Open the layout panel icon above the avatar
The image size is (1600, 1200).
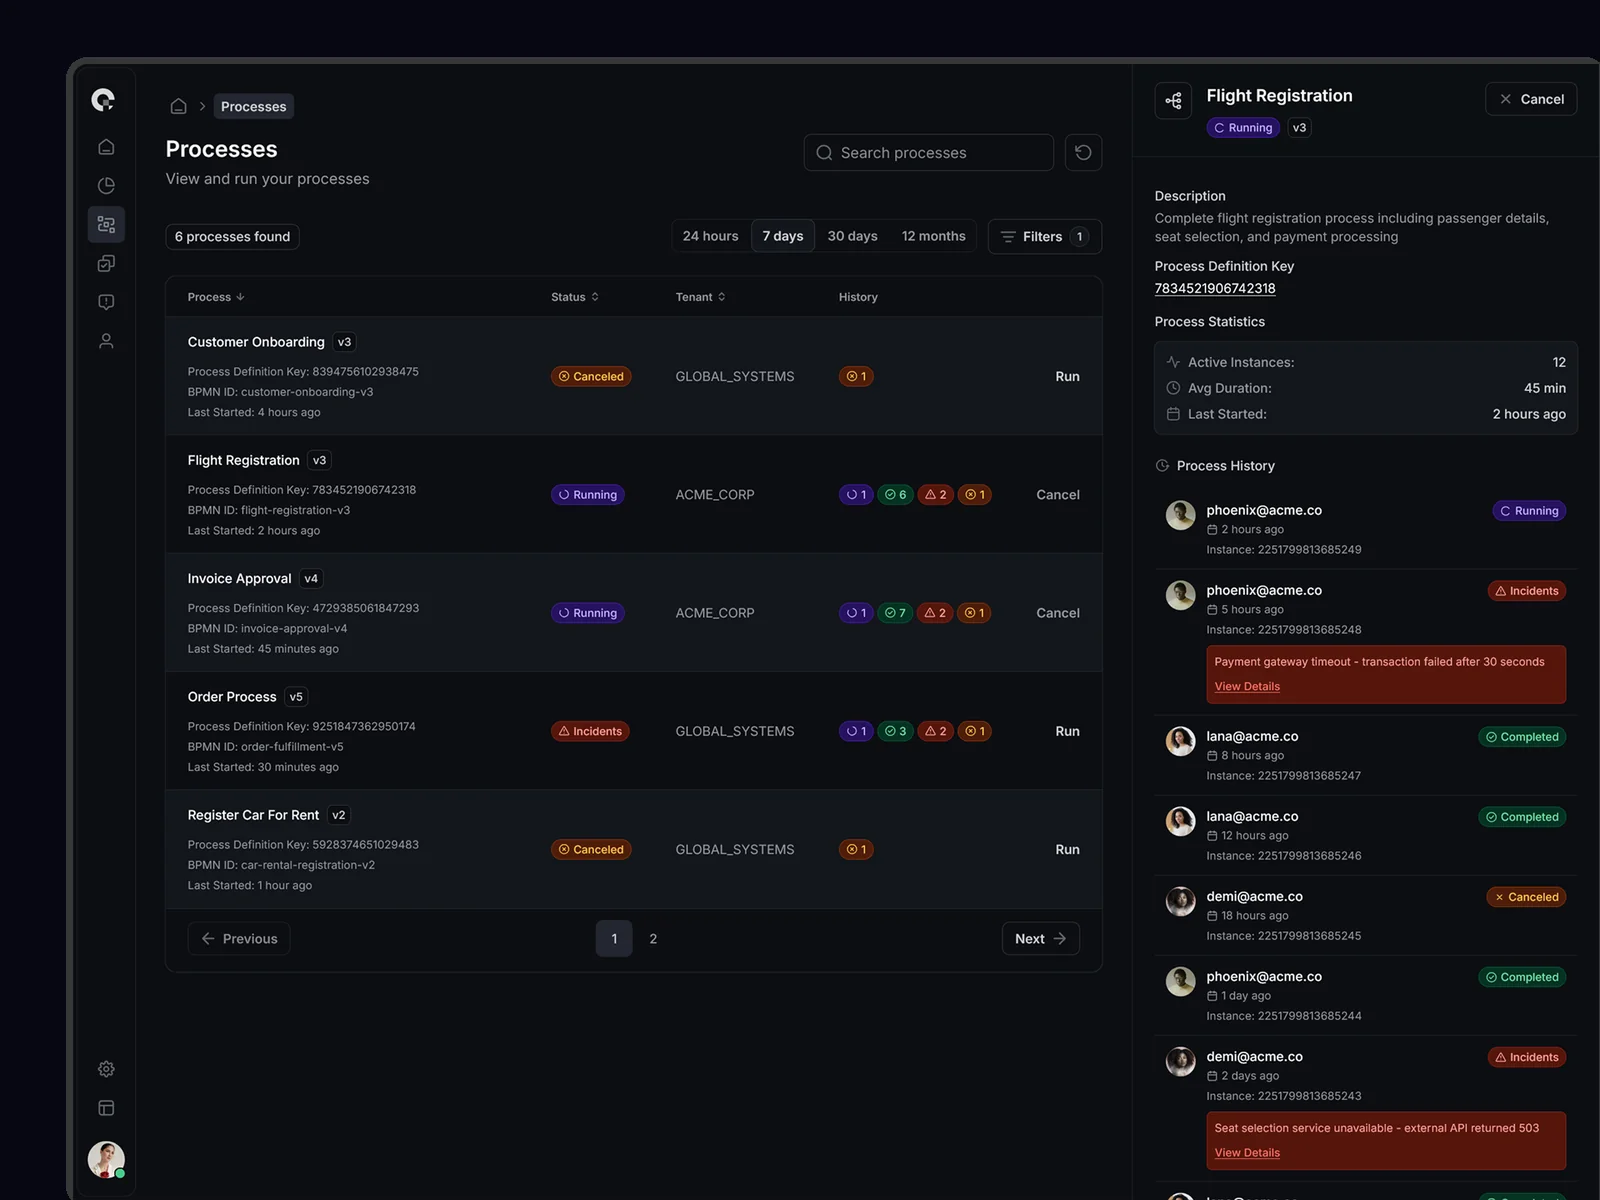[x=106, y=1108]
